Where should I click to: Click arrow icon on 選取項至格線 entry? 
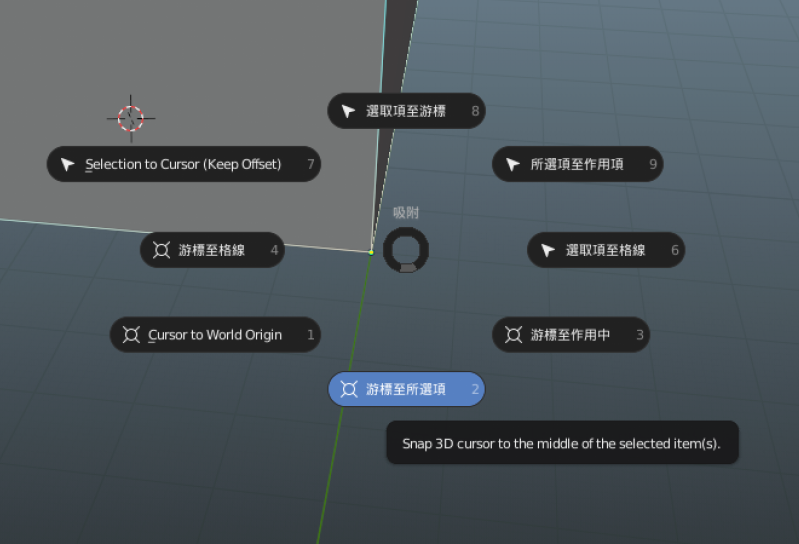coord(548,250)
